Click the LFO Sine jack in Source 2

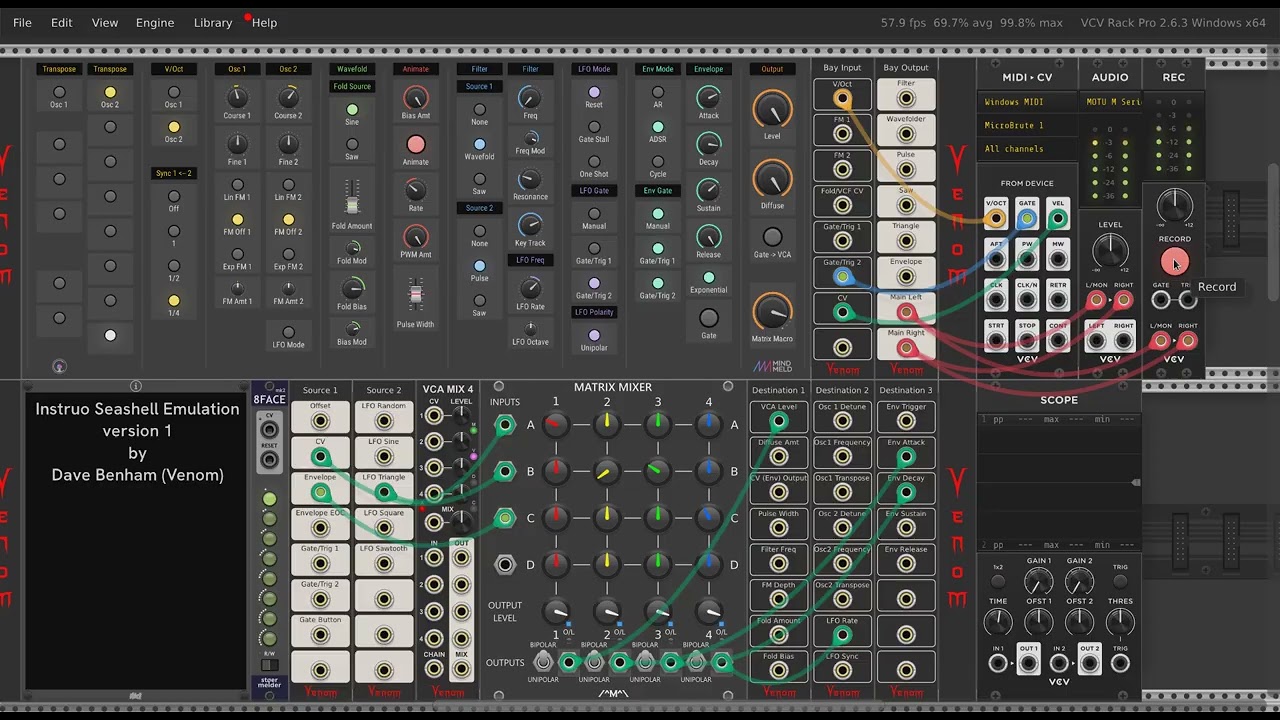pos(384,457)
